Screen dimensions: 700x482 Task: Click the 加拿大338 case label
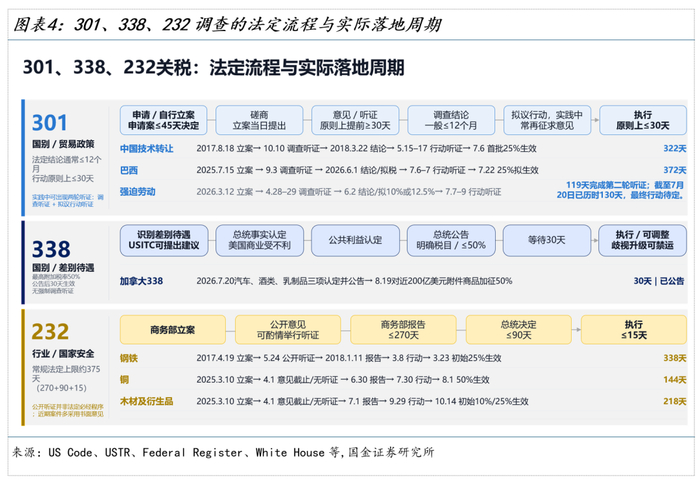(142, 281)
